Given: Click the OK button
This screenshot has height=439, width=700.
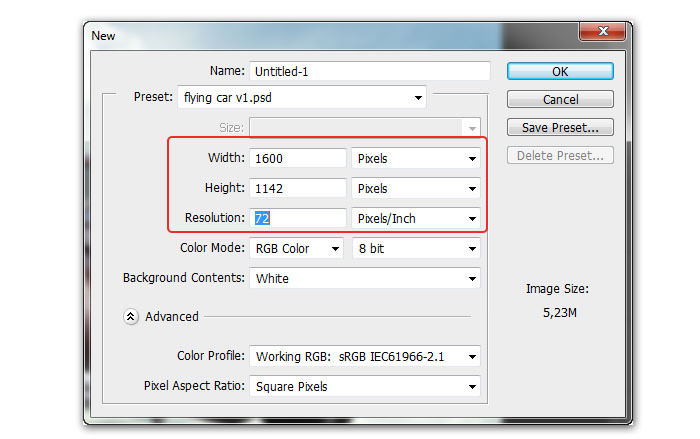Looking at the screenshot, I should [560, 71].
